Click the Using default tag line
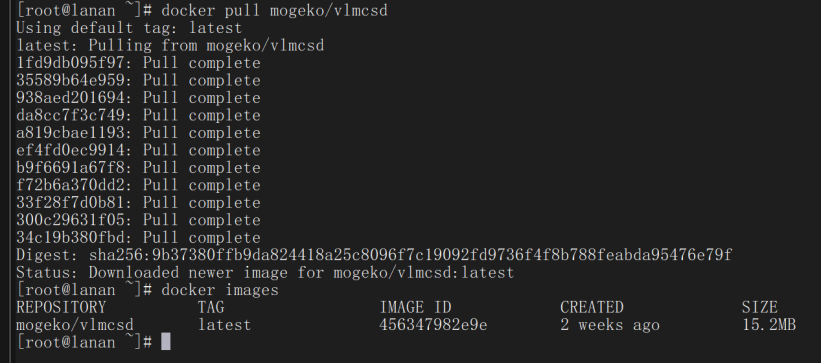Viewport: 821px width, 364px height. coord(129,28)
